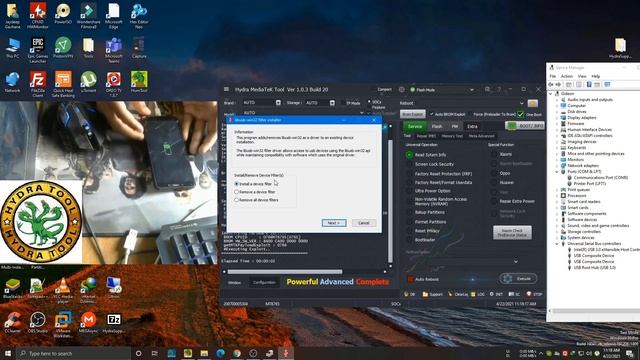
Task: Toggle the One Boot checkbox
Action: tap(520, 114)
